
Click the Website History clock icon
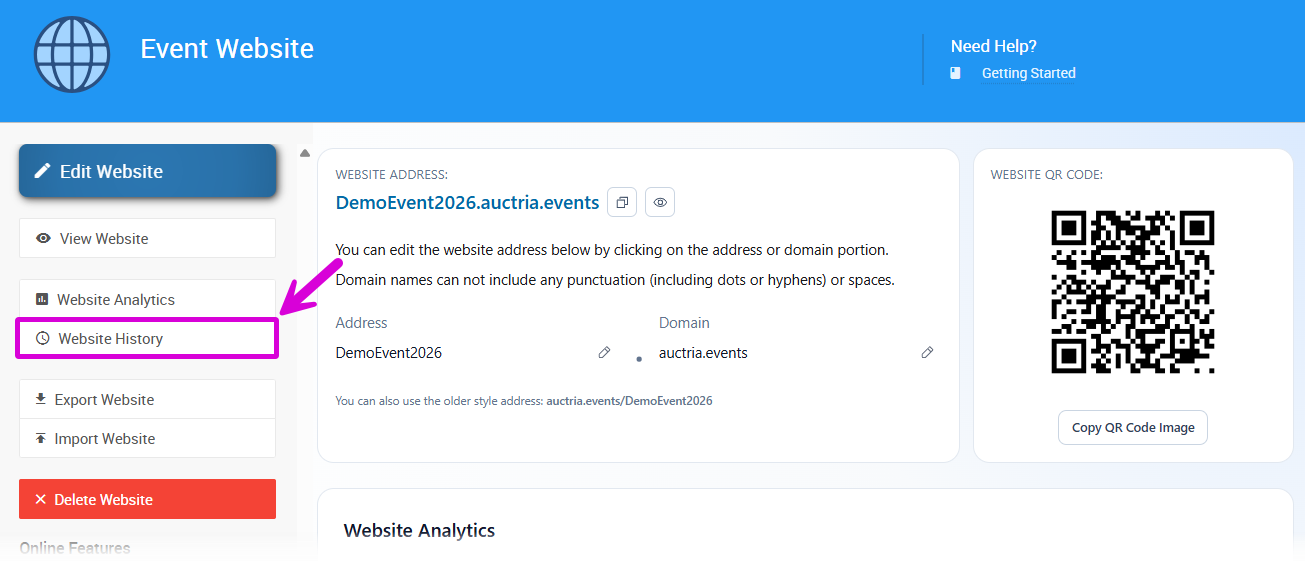click(42, 339)
